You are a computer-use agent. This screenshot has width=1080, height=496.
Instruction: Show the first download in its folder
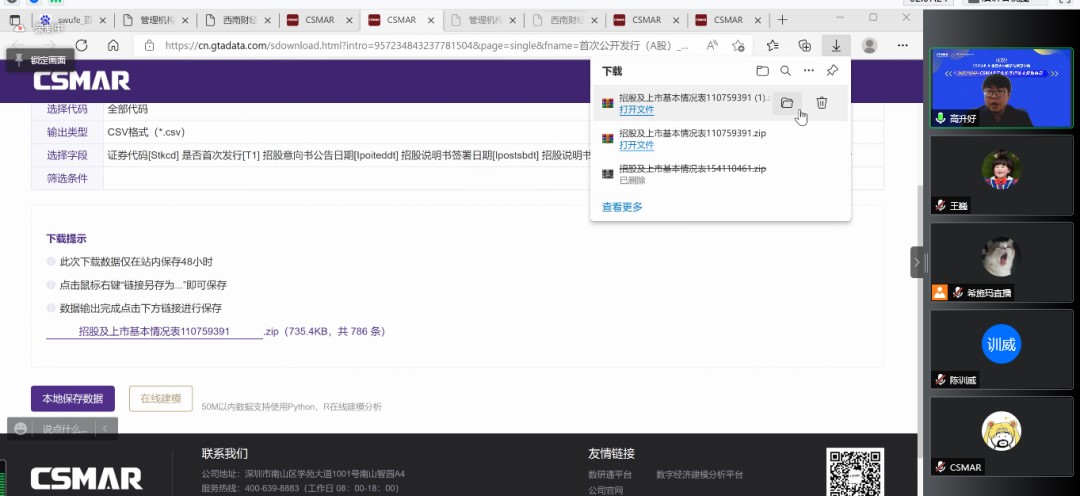pos(787,103)
